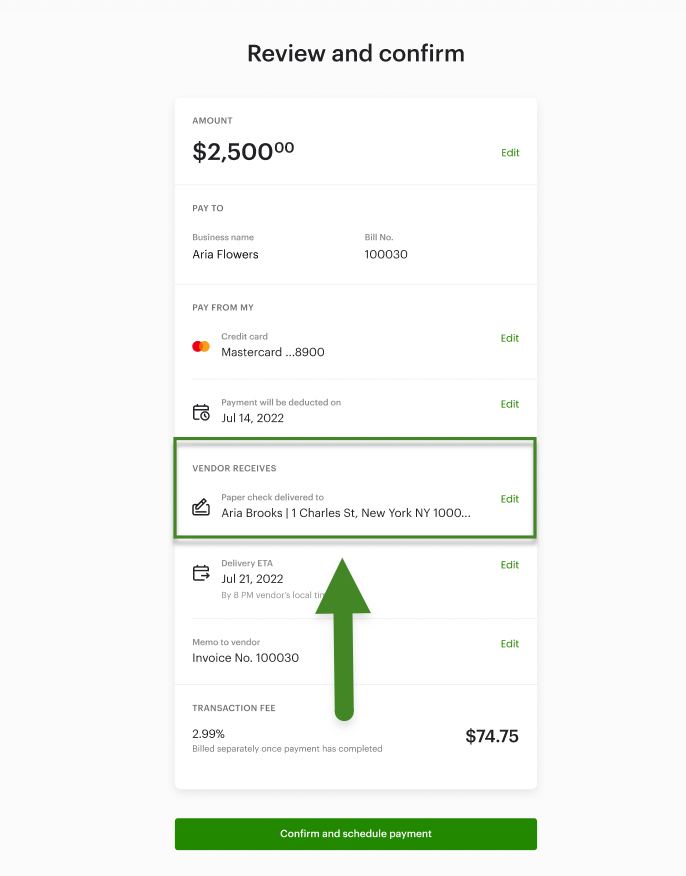Click the $74.75 transaction fee amount
Screen dimensions: 686x876
(x=492, y=737)
